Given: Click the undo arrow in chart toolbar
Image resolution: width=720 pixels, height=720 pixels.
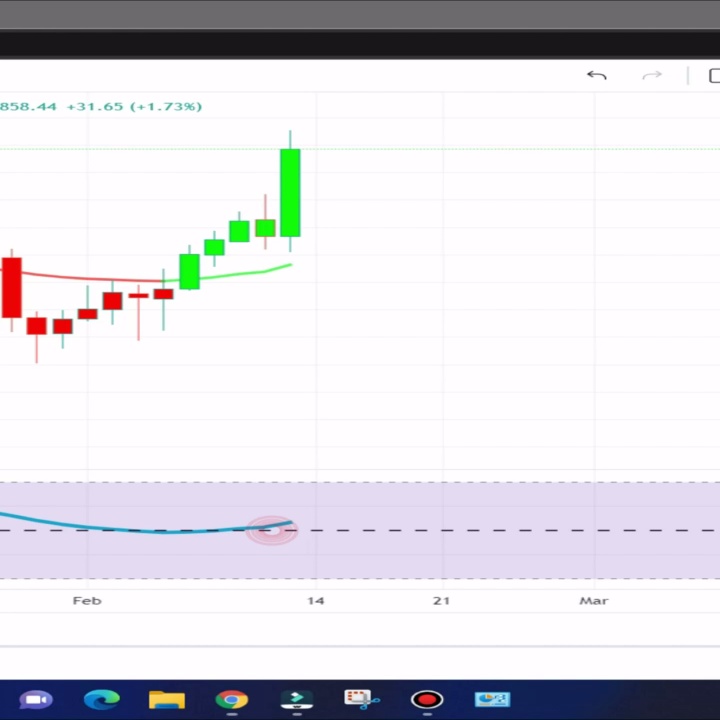Looking at the screenshot, I should coord(597,75).
